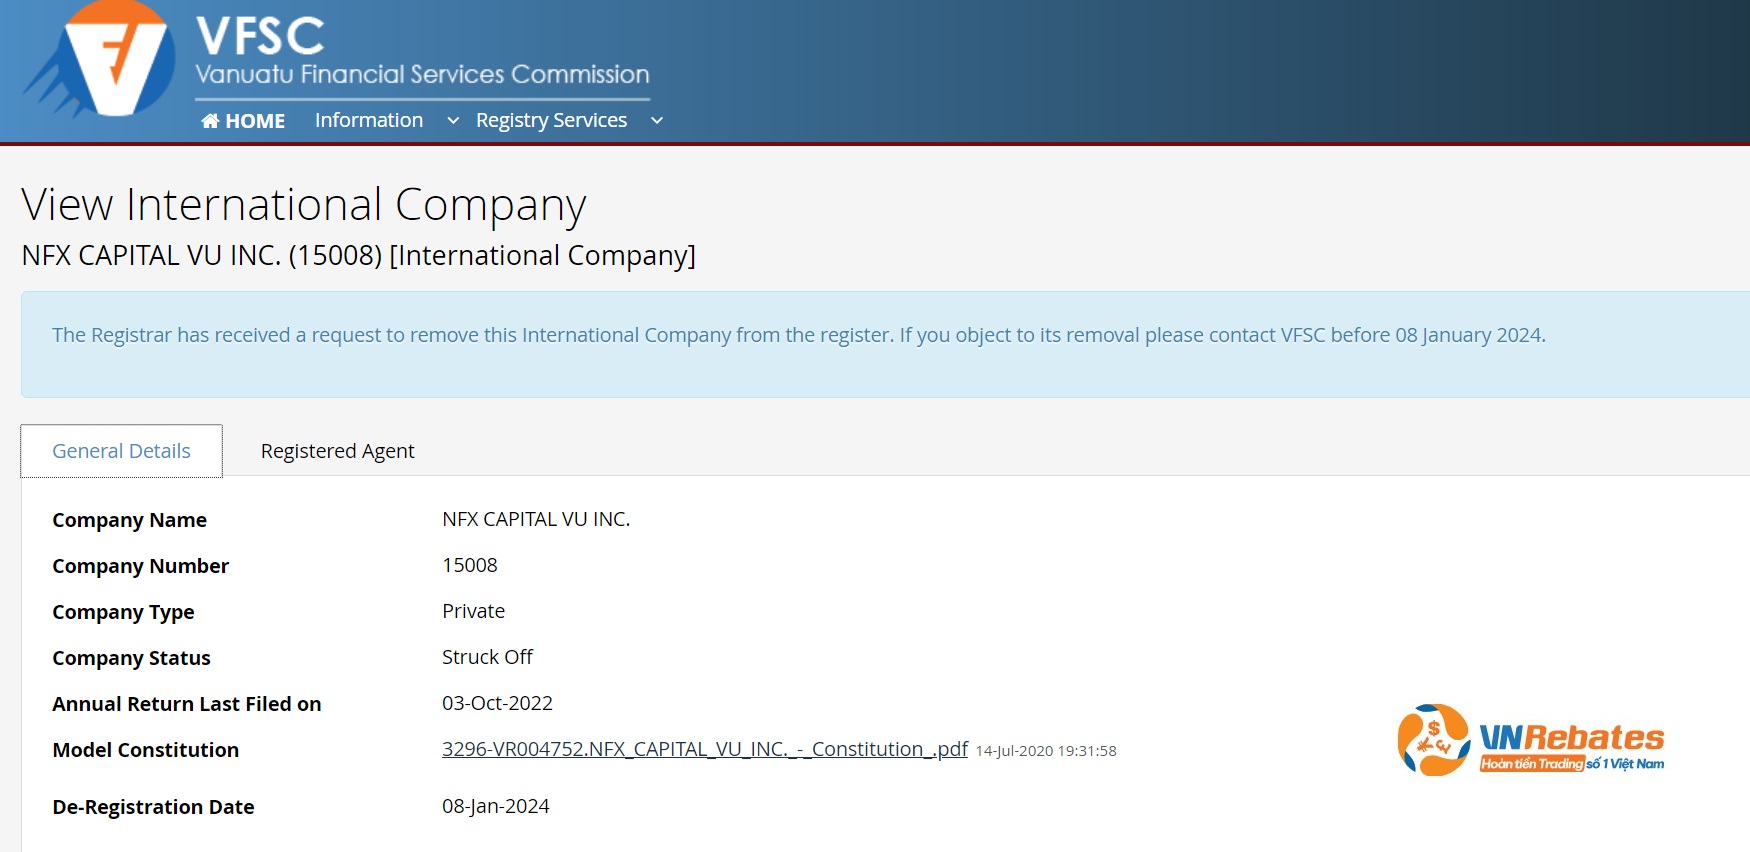Image resolution: width=1750 pixels, height=852 pixels.
Task: Switch to the General Details tab
Action: (121, 451)
